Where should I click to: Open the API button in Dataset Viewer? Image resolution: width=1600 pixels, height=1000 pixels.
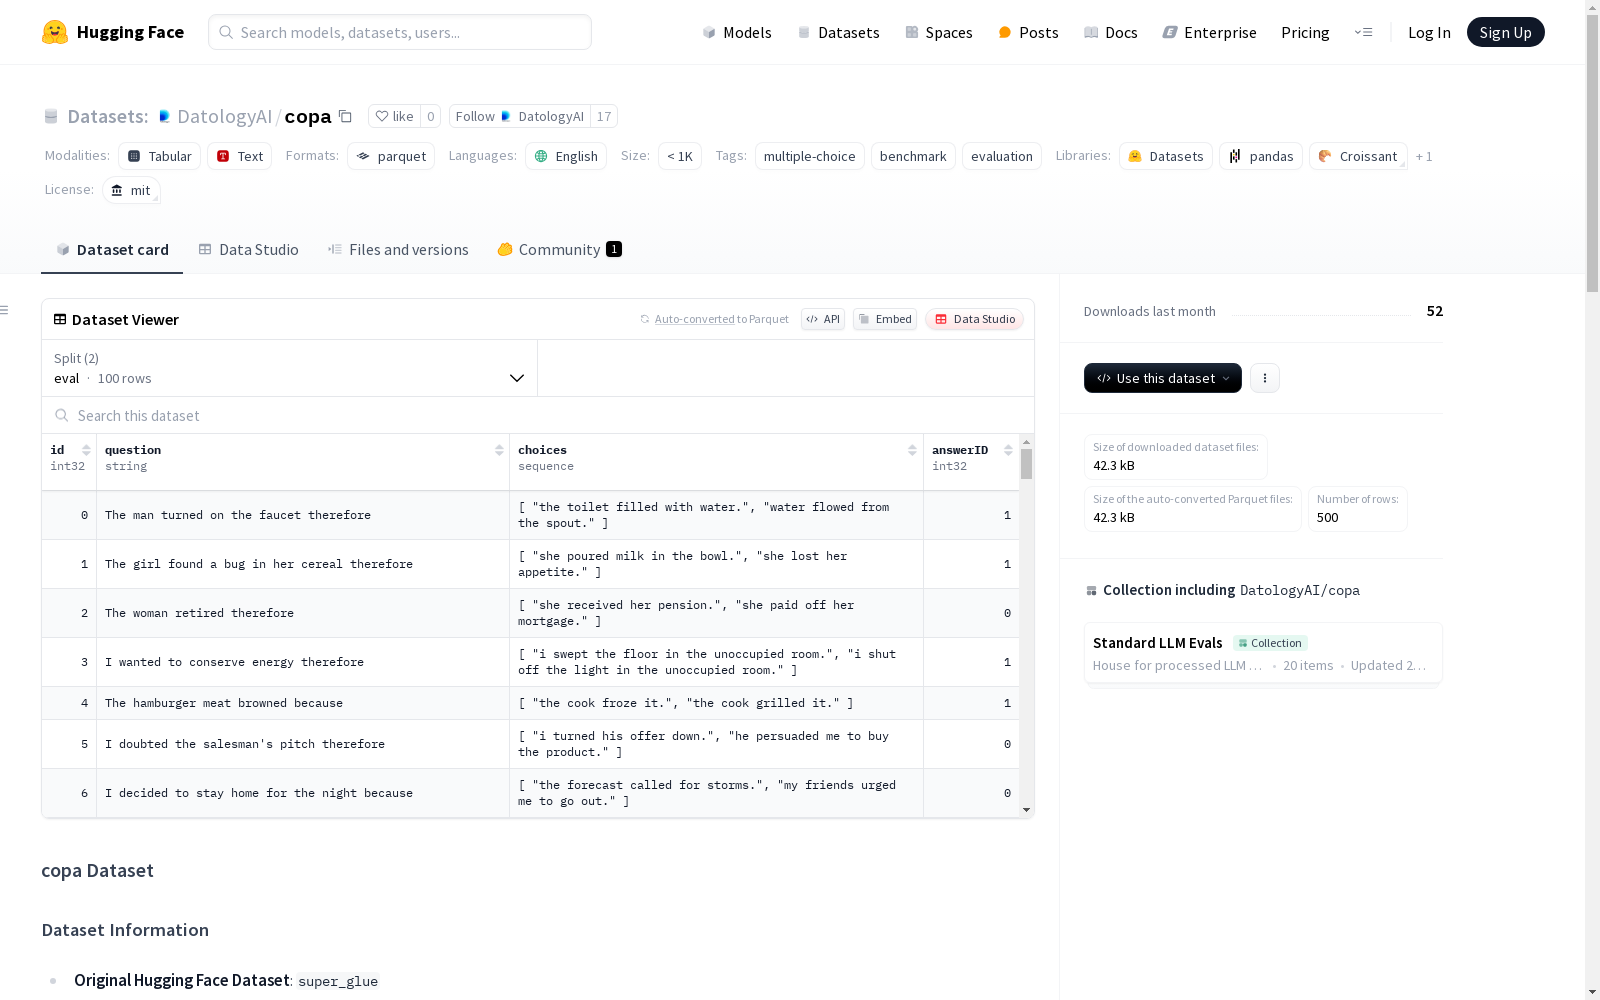(823, 319)
